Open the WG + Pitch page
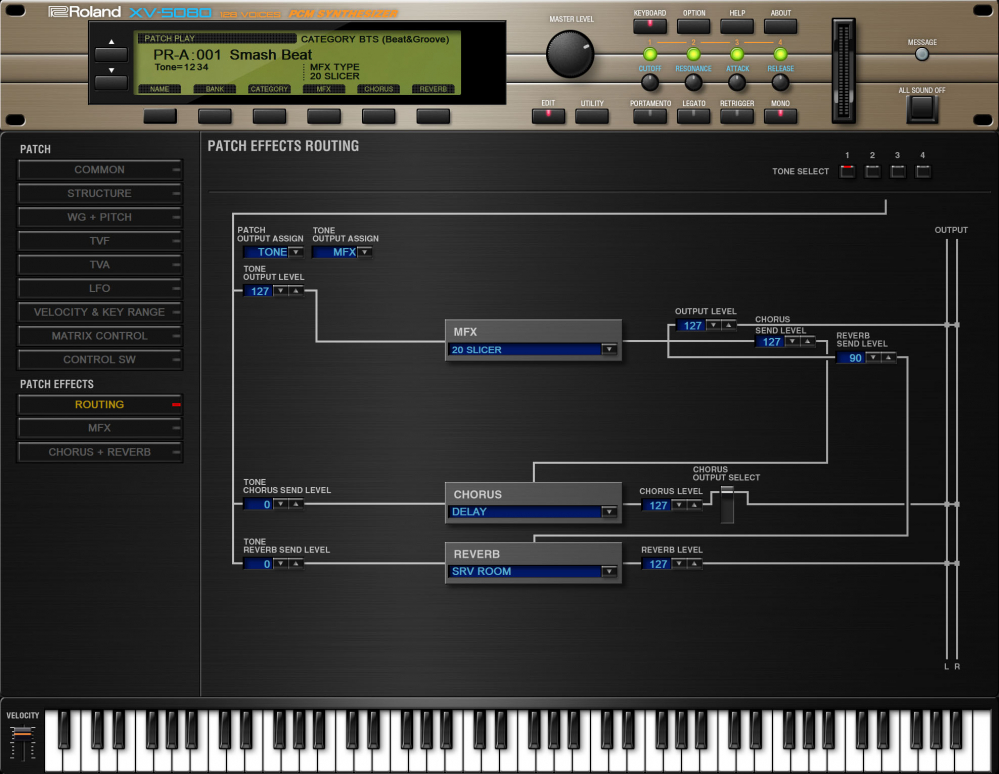The image size is (999, 774). (x=100, y=217)
